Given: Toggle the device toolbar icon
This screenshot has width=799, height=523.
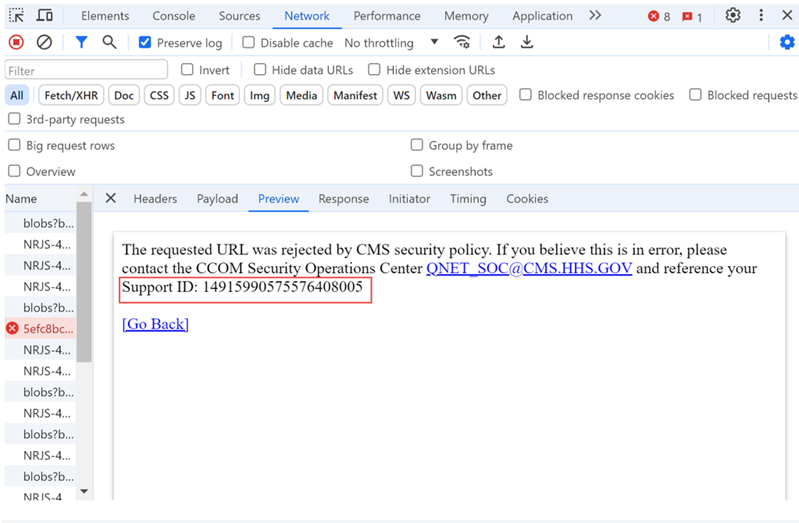Looking at the screenshot, I should pyautogui.click(x=45, y=16).
